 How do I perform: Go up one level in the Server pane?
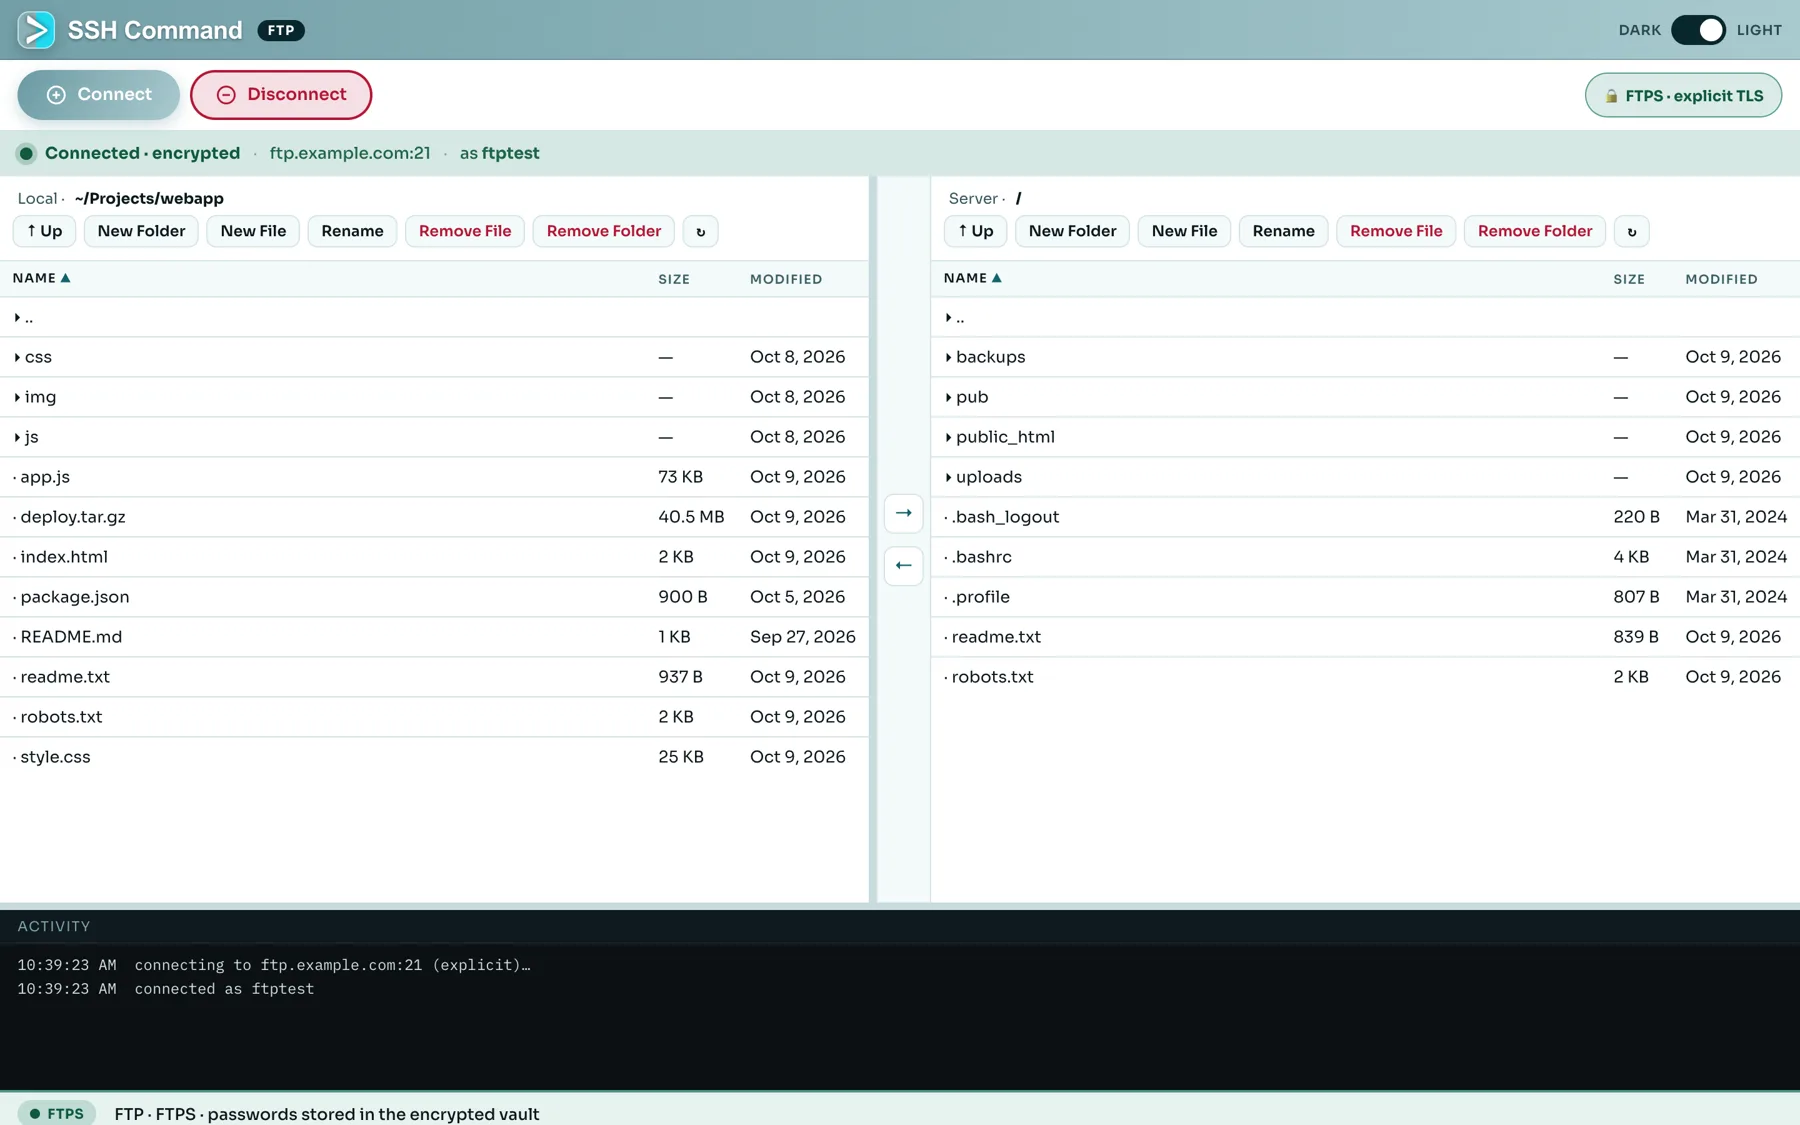pyautogui.click(x=975, y=231)
